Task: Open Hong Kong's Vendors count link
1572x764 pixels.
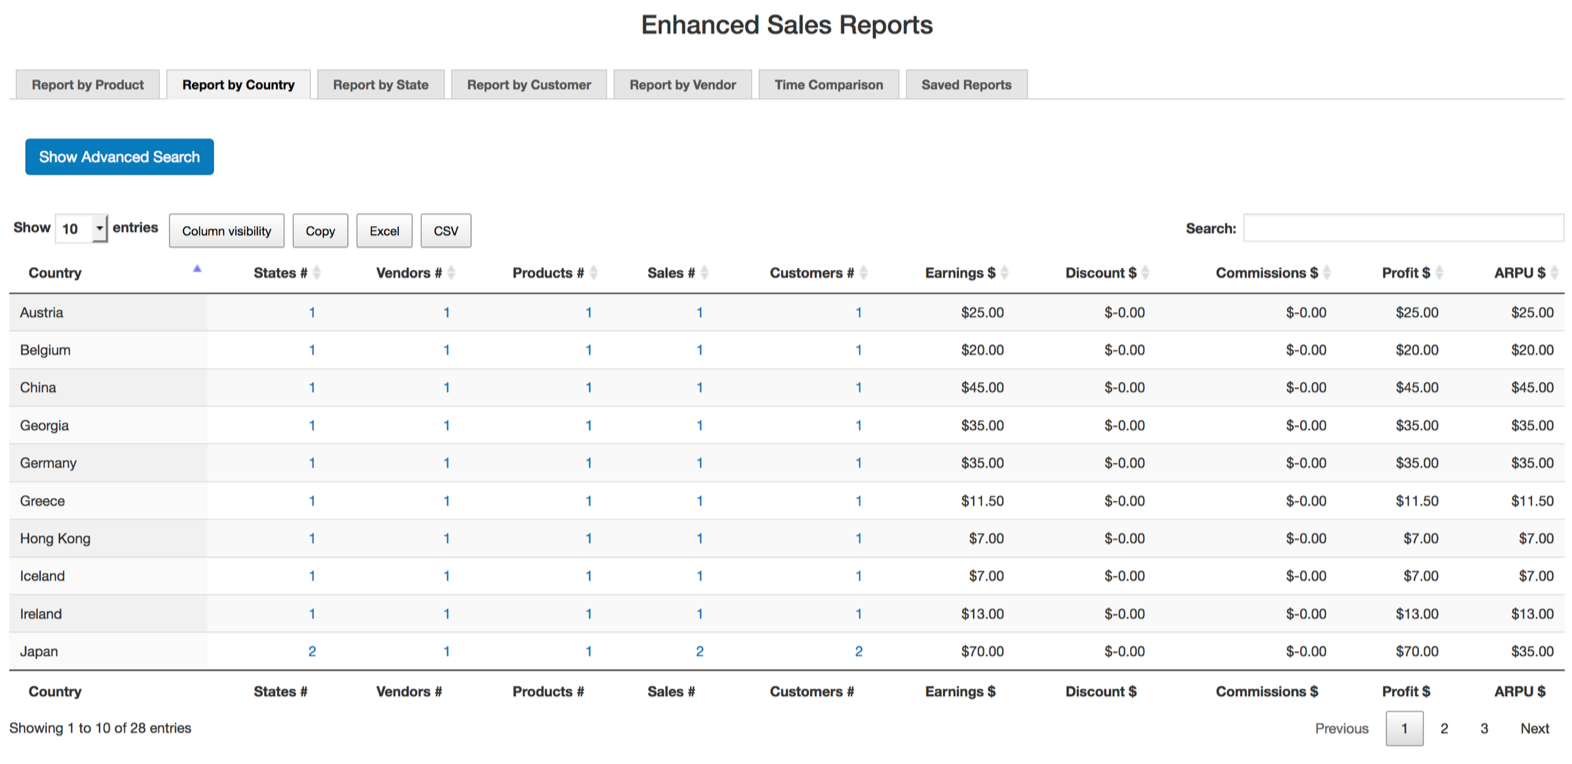Action: [447, 539]
